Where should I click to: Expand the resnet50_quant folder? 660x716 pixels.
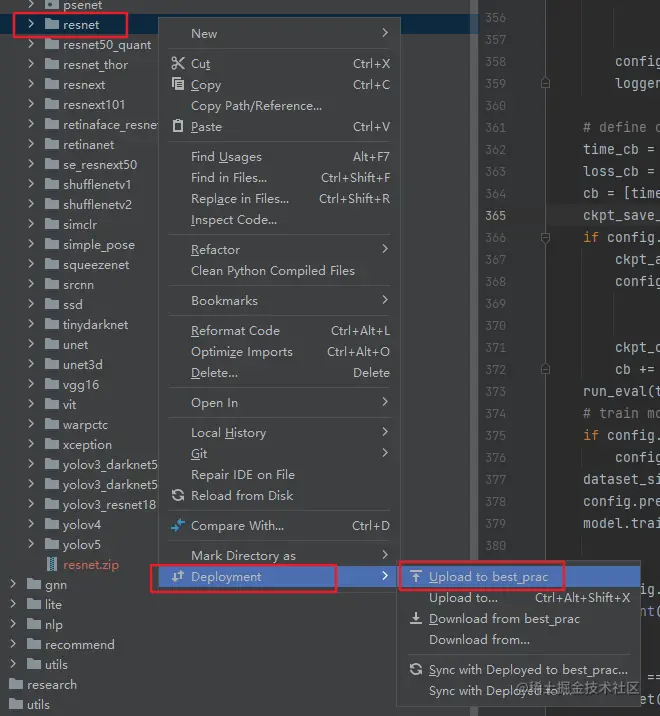31,44
